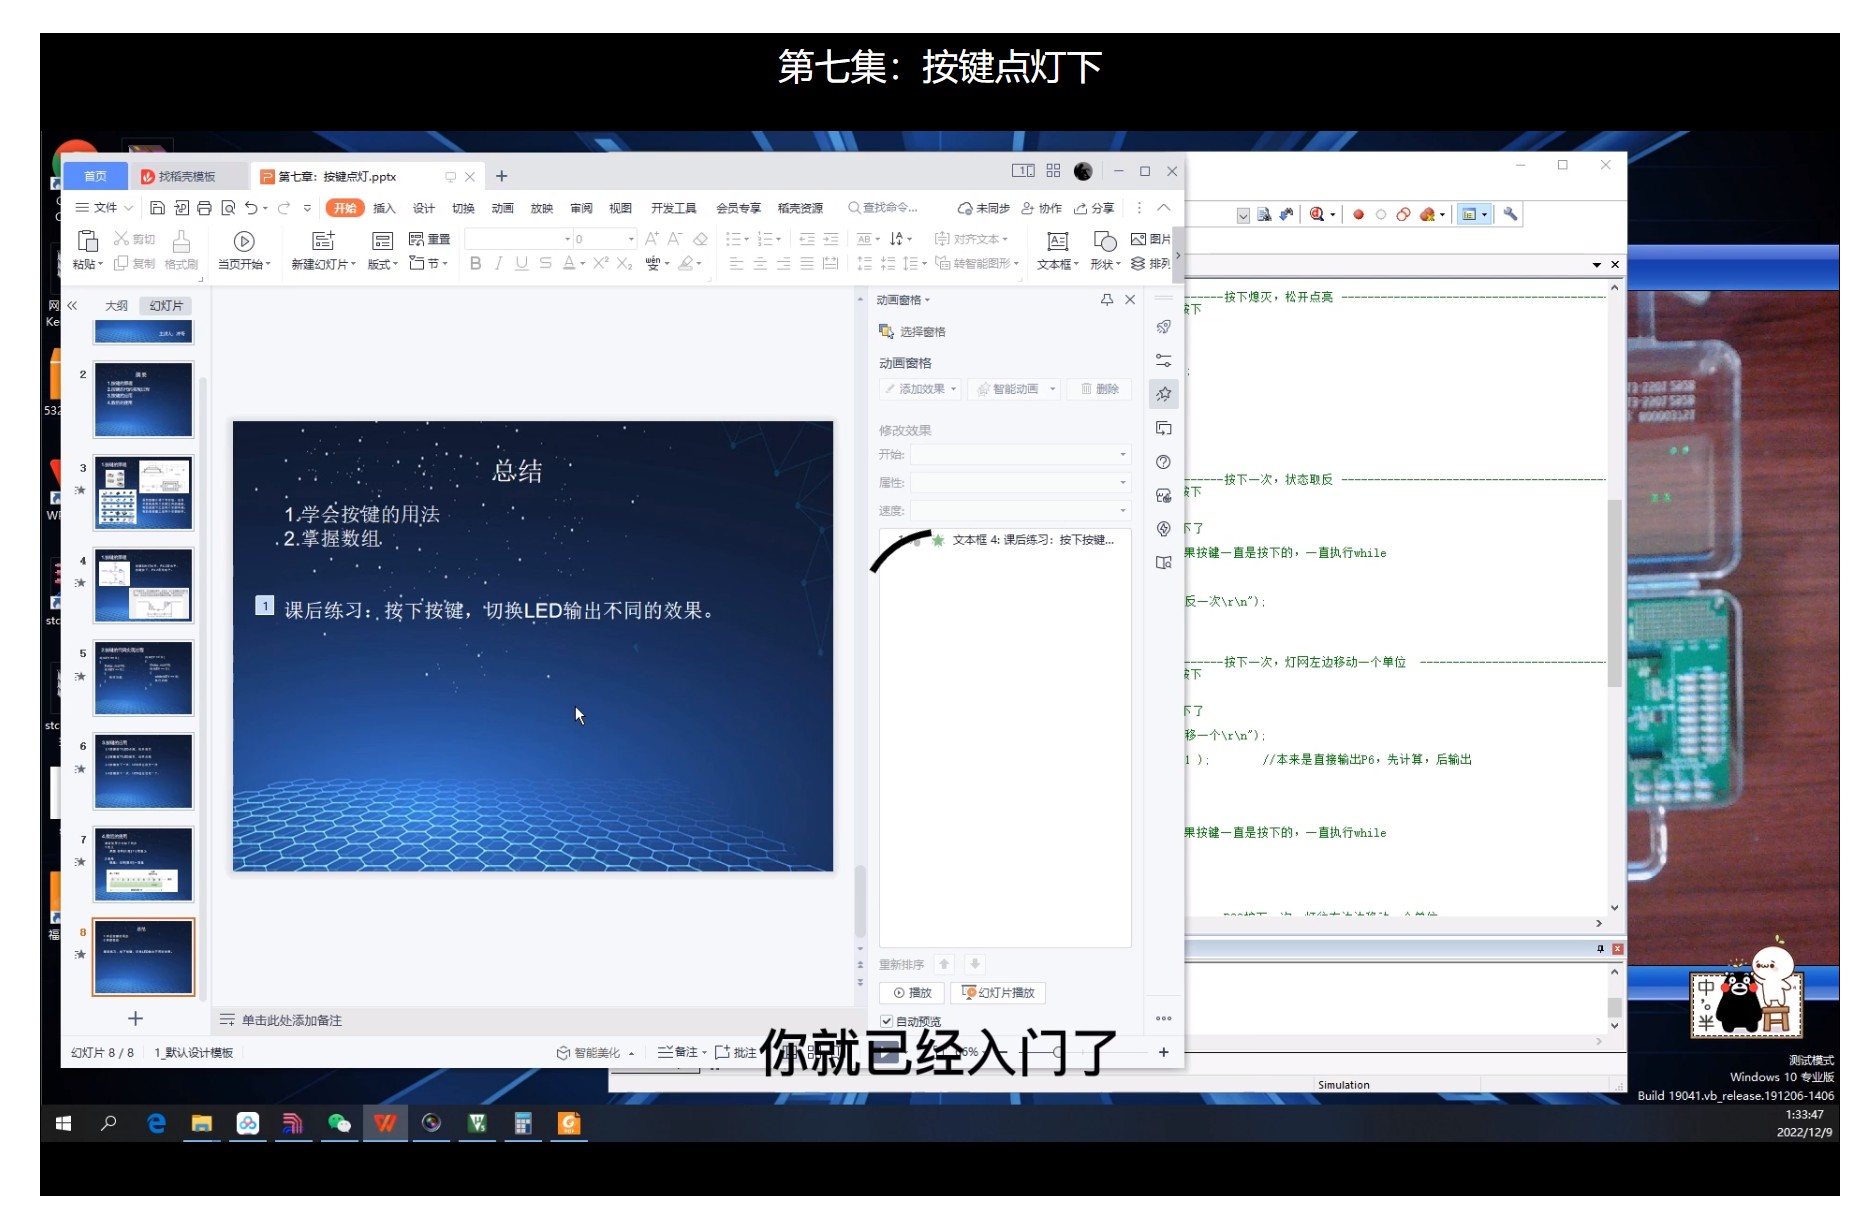Screen dimensions: 1853x1221
Task: Click the Selection Pane icon
Action: tap(886, 331)
